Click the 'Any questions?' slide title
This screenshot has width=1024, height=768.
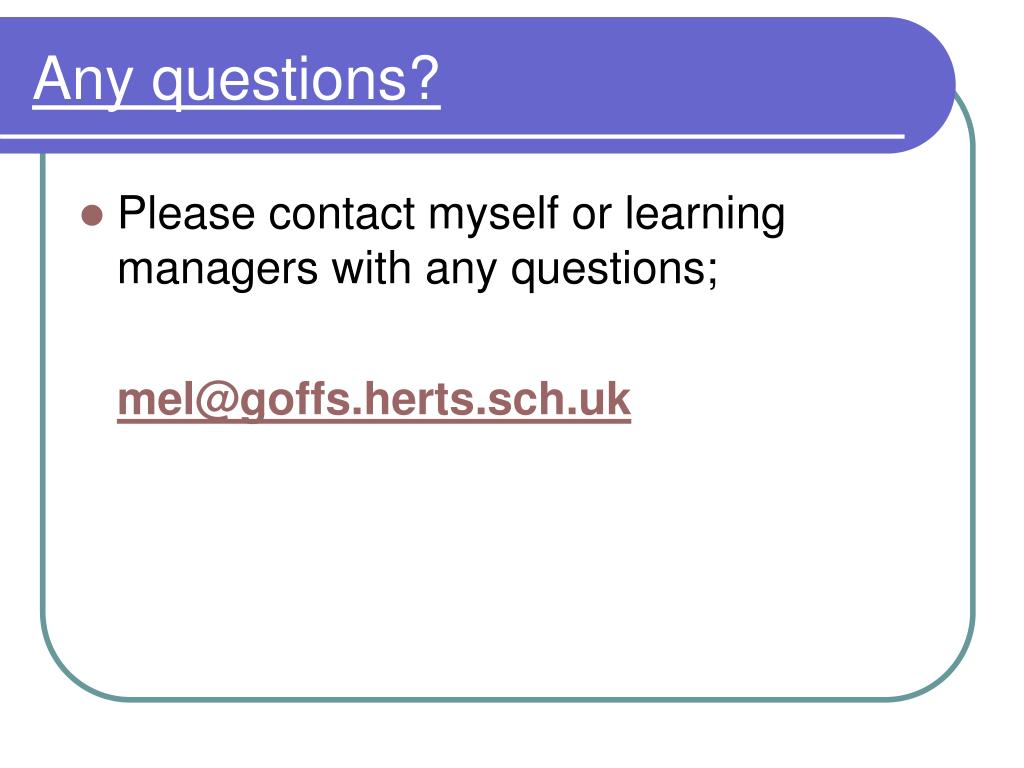coord(236,80)
